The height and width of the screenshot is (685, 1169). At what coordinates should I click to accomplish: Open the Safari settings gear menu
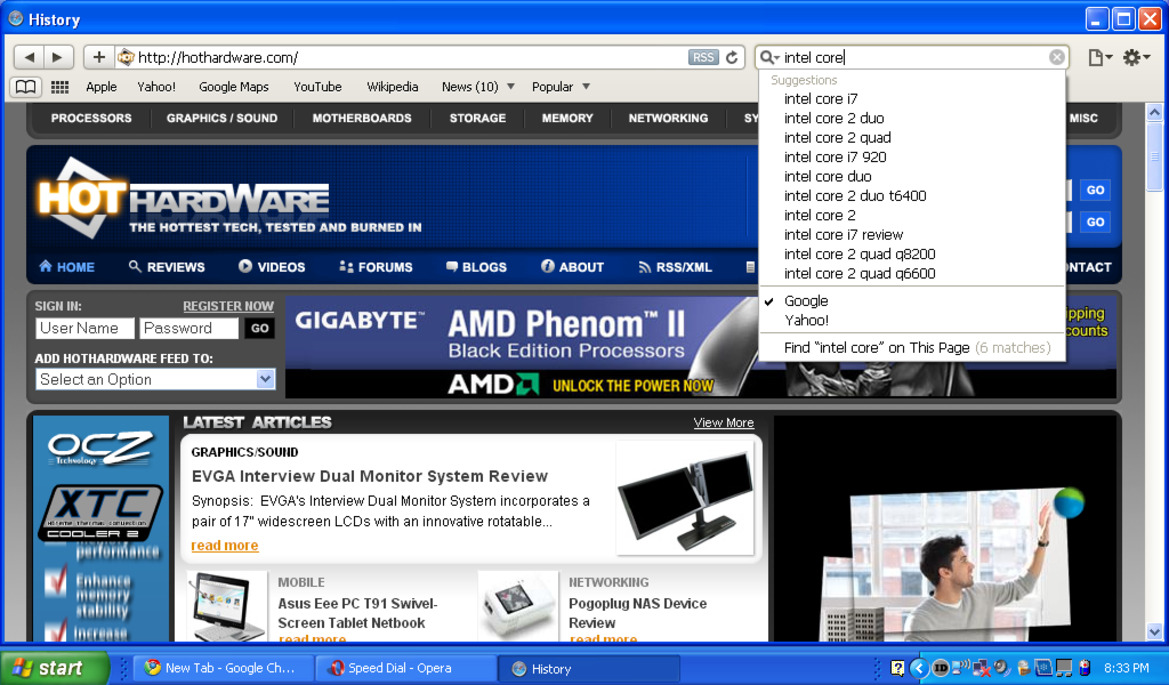coord(1136,57)
